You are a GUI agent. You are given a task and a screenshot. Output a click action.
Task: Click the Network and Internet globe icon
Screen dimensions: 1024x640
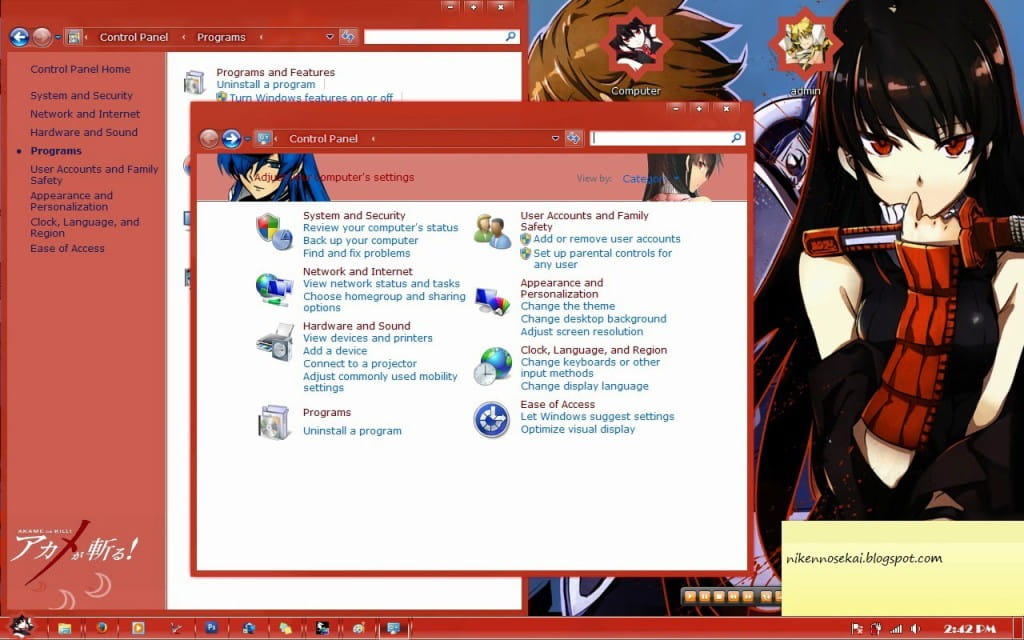pyautogui.click(x=272, y=289)
